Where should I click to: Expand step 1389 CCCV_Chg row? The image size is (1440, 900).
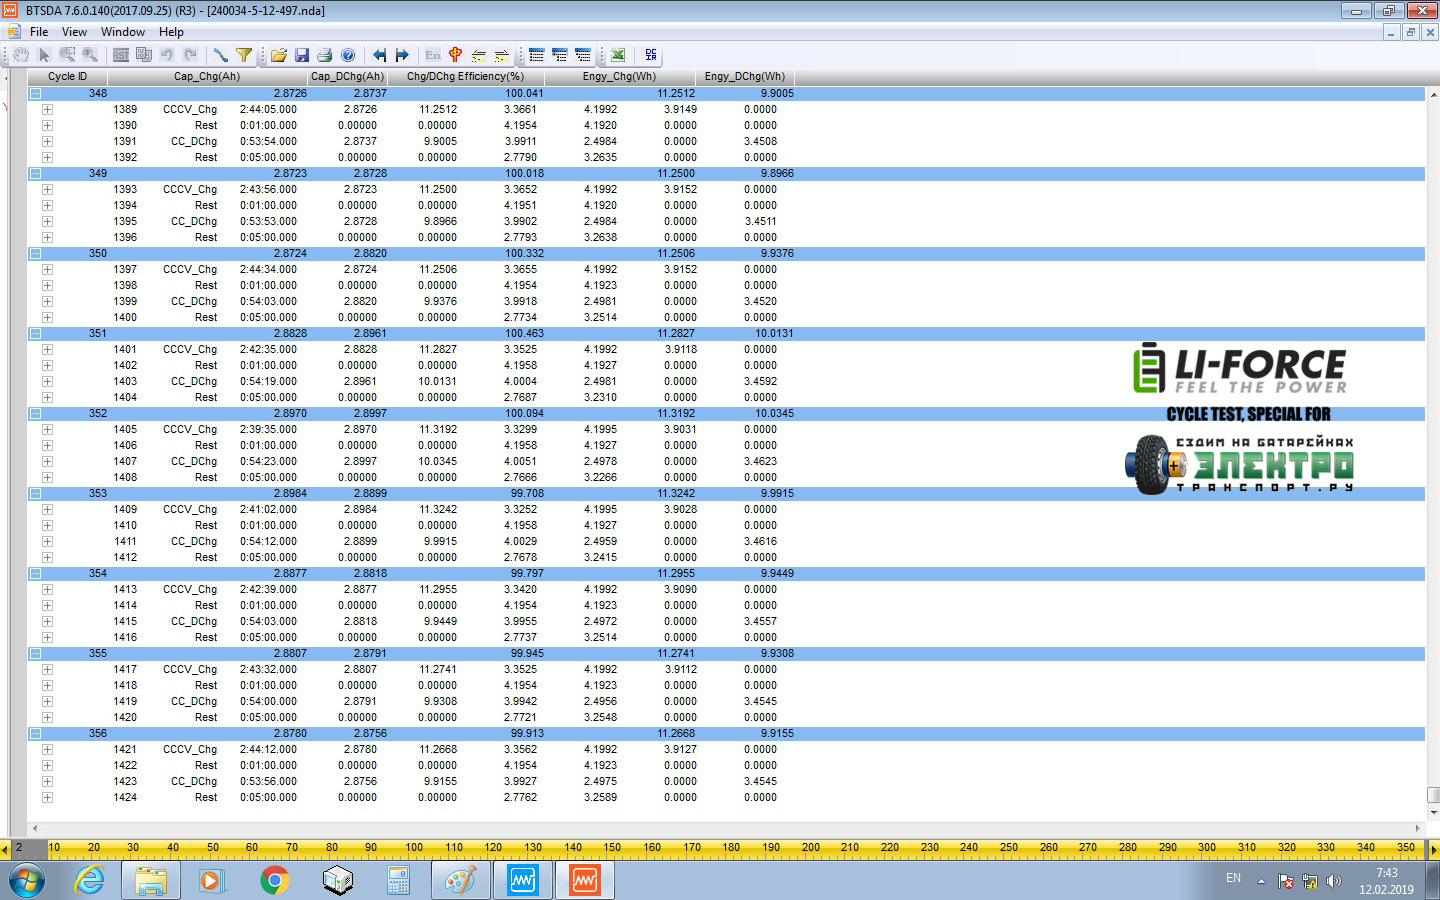click(47, 109)
